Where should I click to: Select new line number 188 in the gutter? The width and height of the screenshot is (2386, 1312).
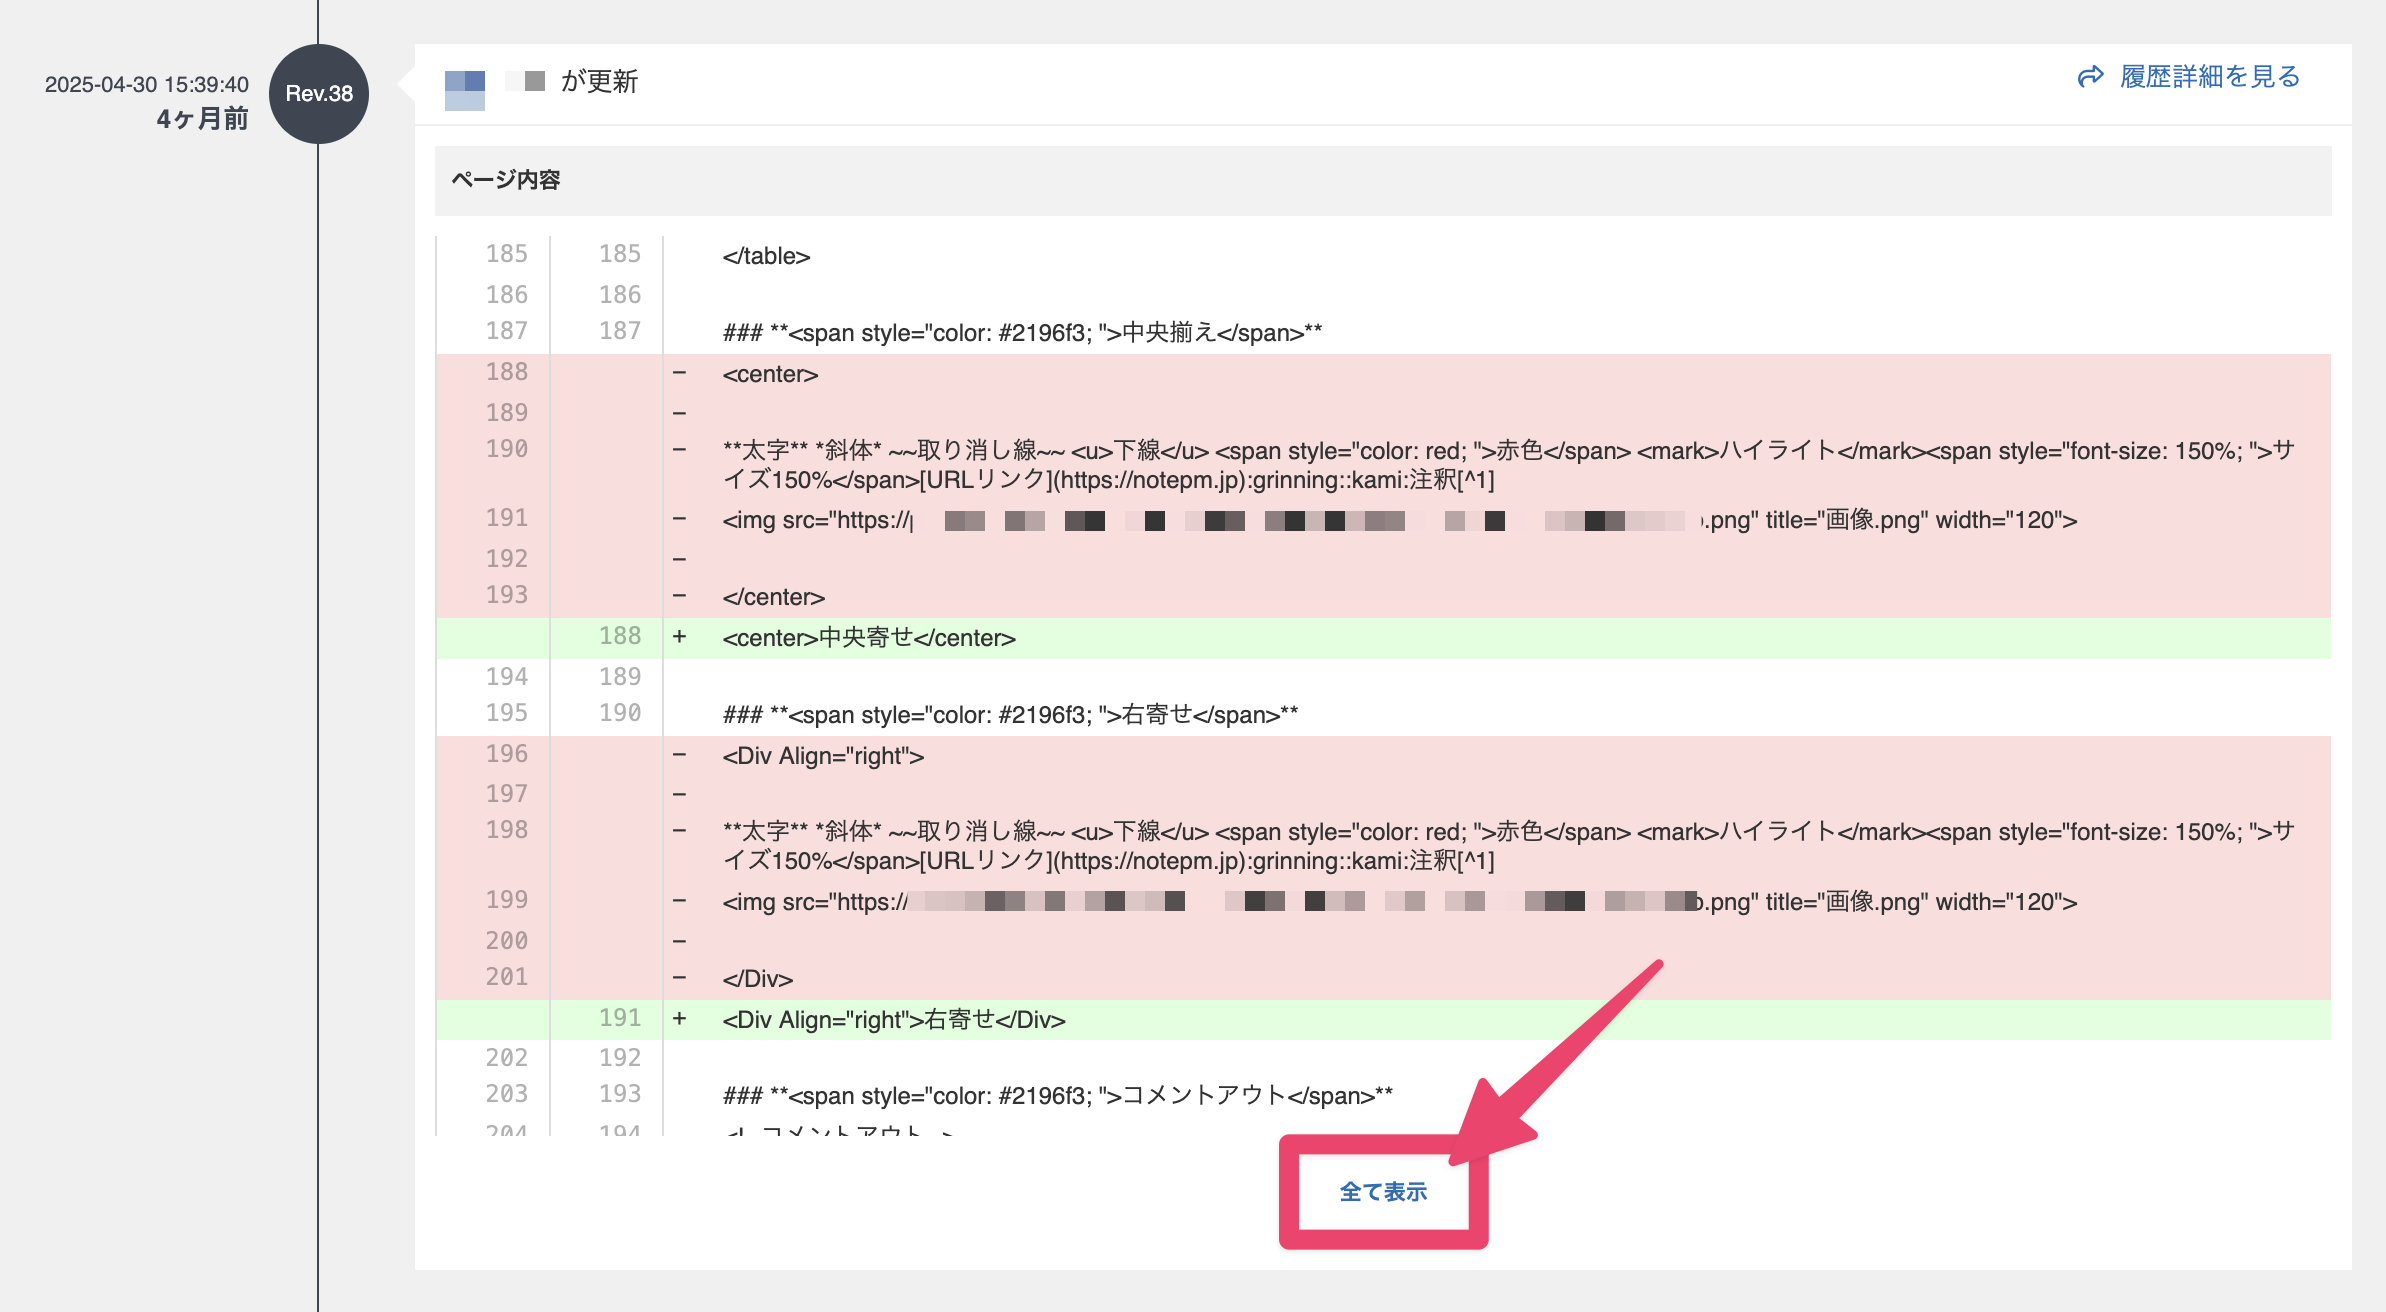[x=622, y=636]
